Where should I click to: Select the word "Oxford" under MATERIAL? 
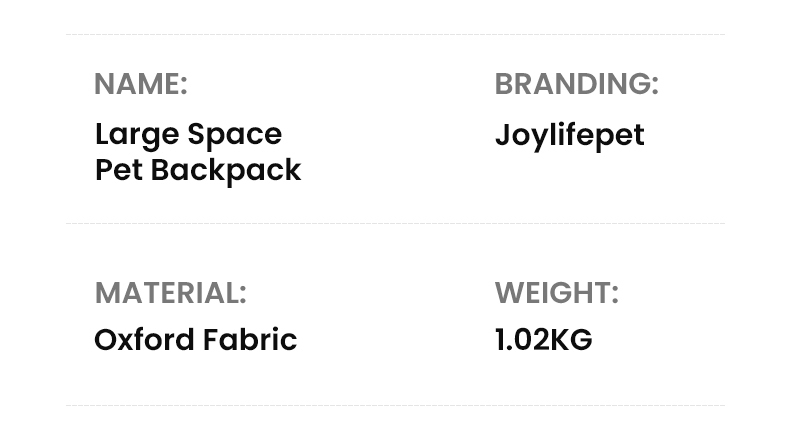pos(144,340)
